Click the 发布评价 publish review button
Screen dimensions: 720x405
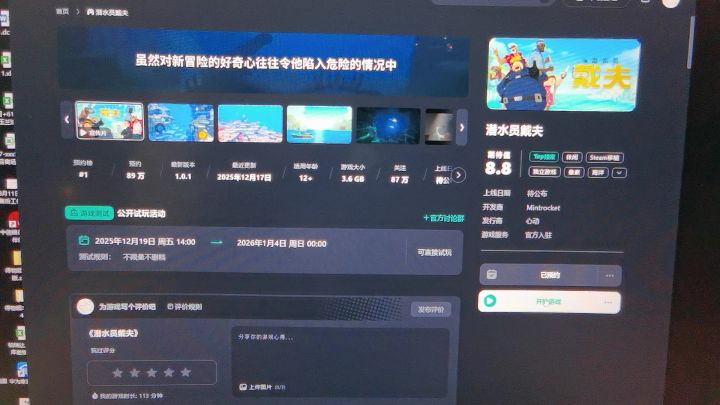tap(431, 309)
